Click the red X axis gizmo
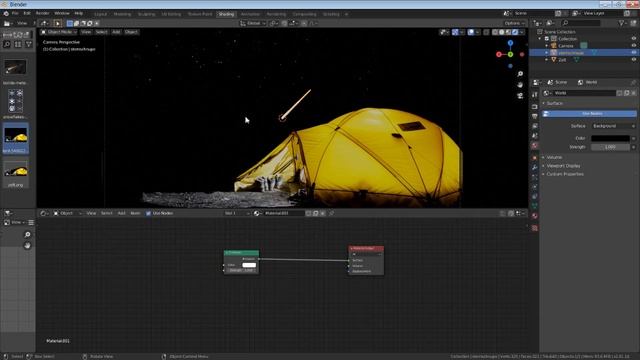 click(499, 54)
